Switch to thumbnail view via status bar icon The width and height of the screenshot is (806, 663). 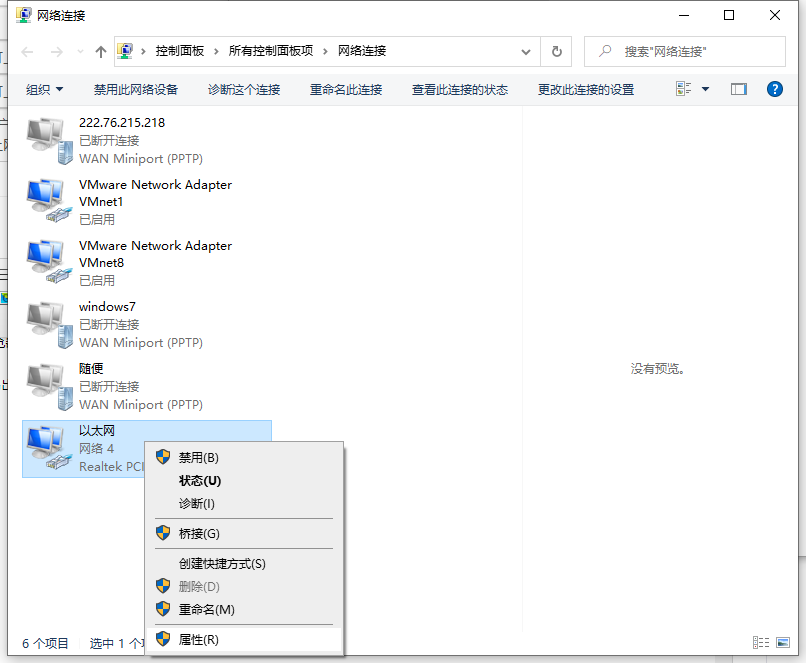pos(784,643)
